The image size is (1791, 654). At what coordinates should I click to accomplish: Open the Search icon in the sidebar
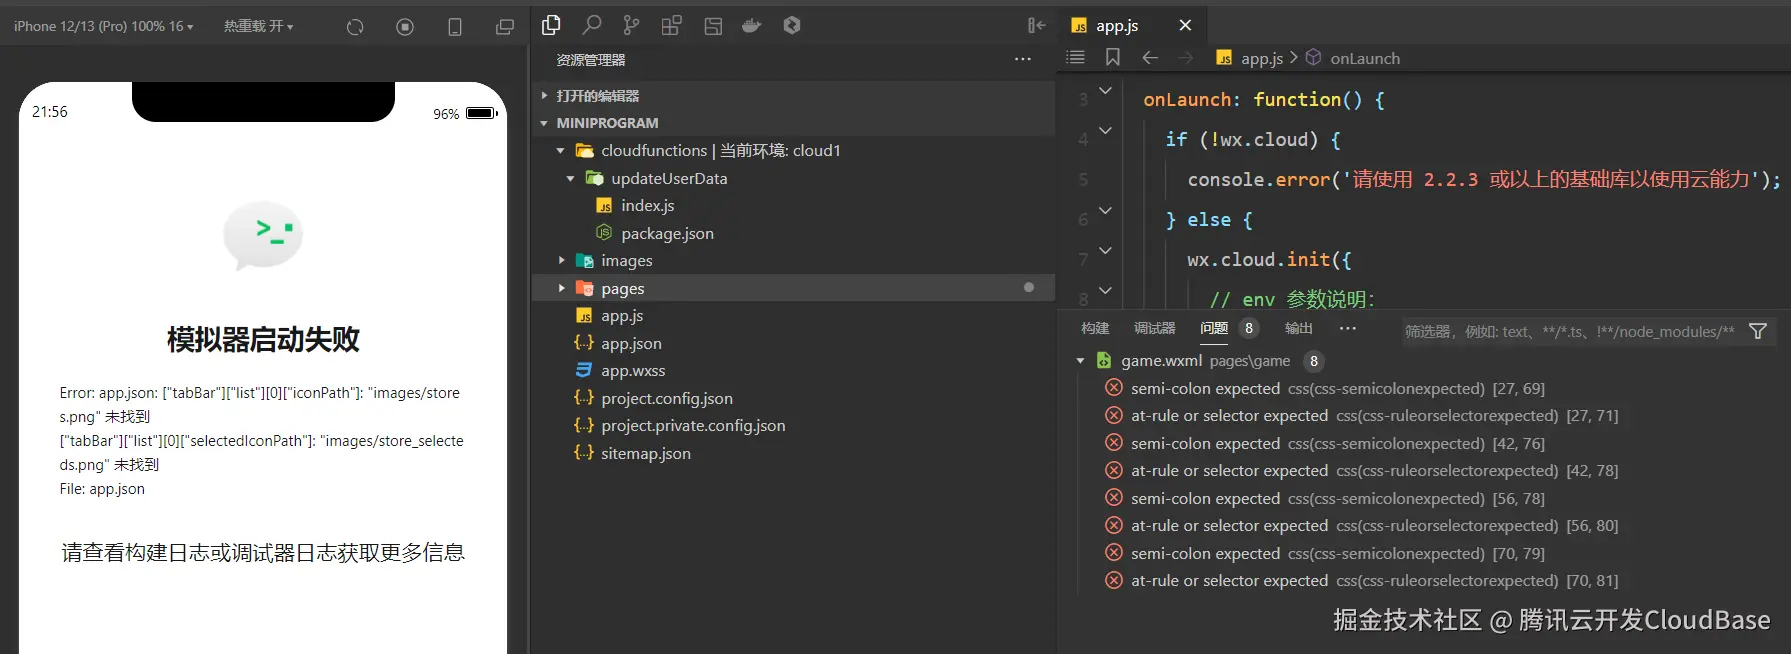coord(592,25)
